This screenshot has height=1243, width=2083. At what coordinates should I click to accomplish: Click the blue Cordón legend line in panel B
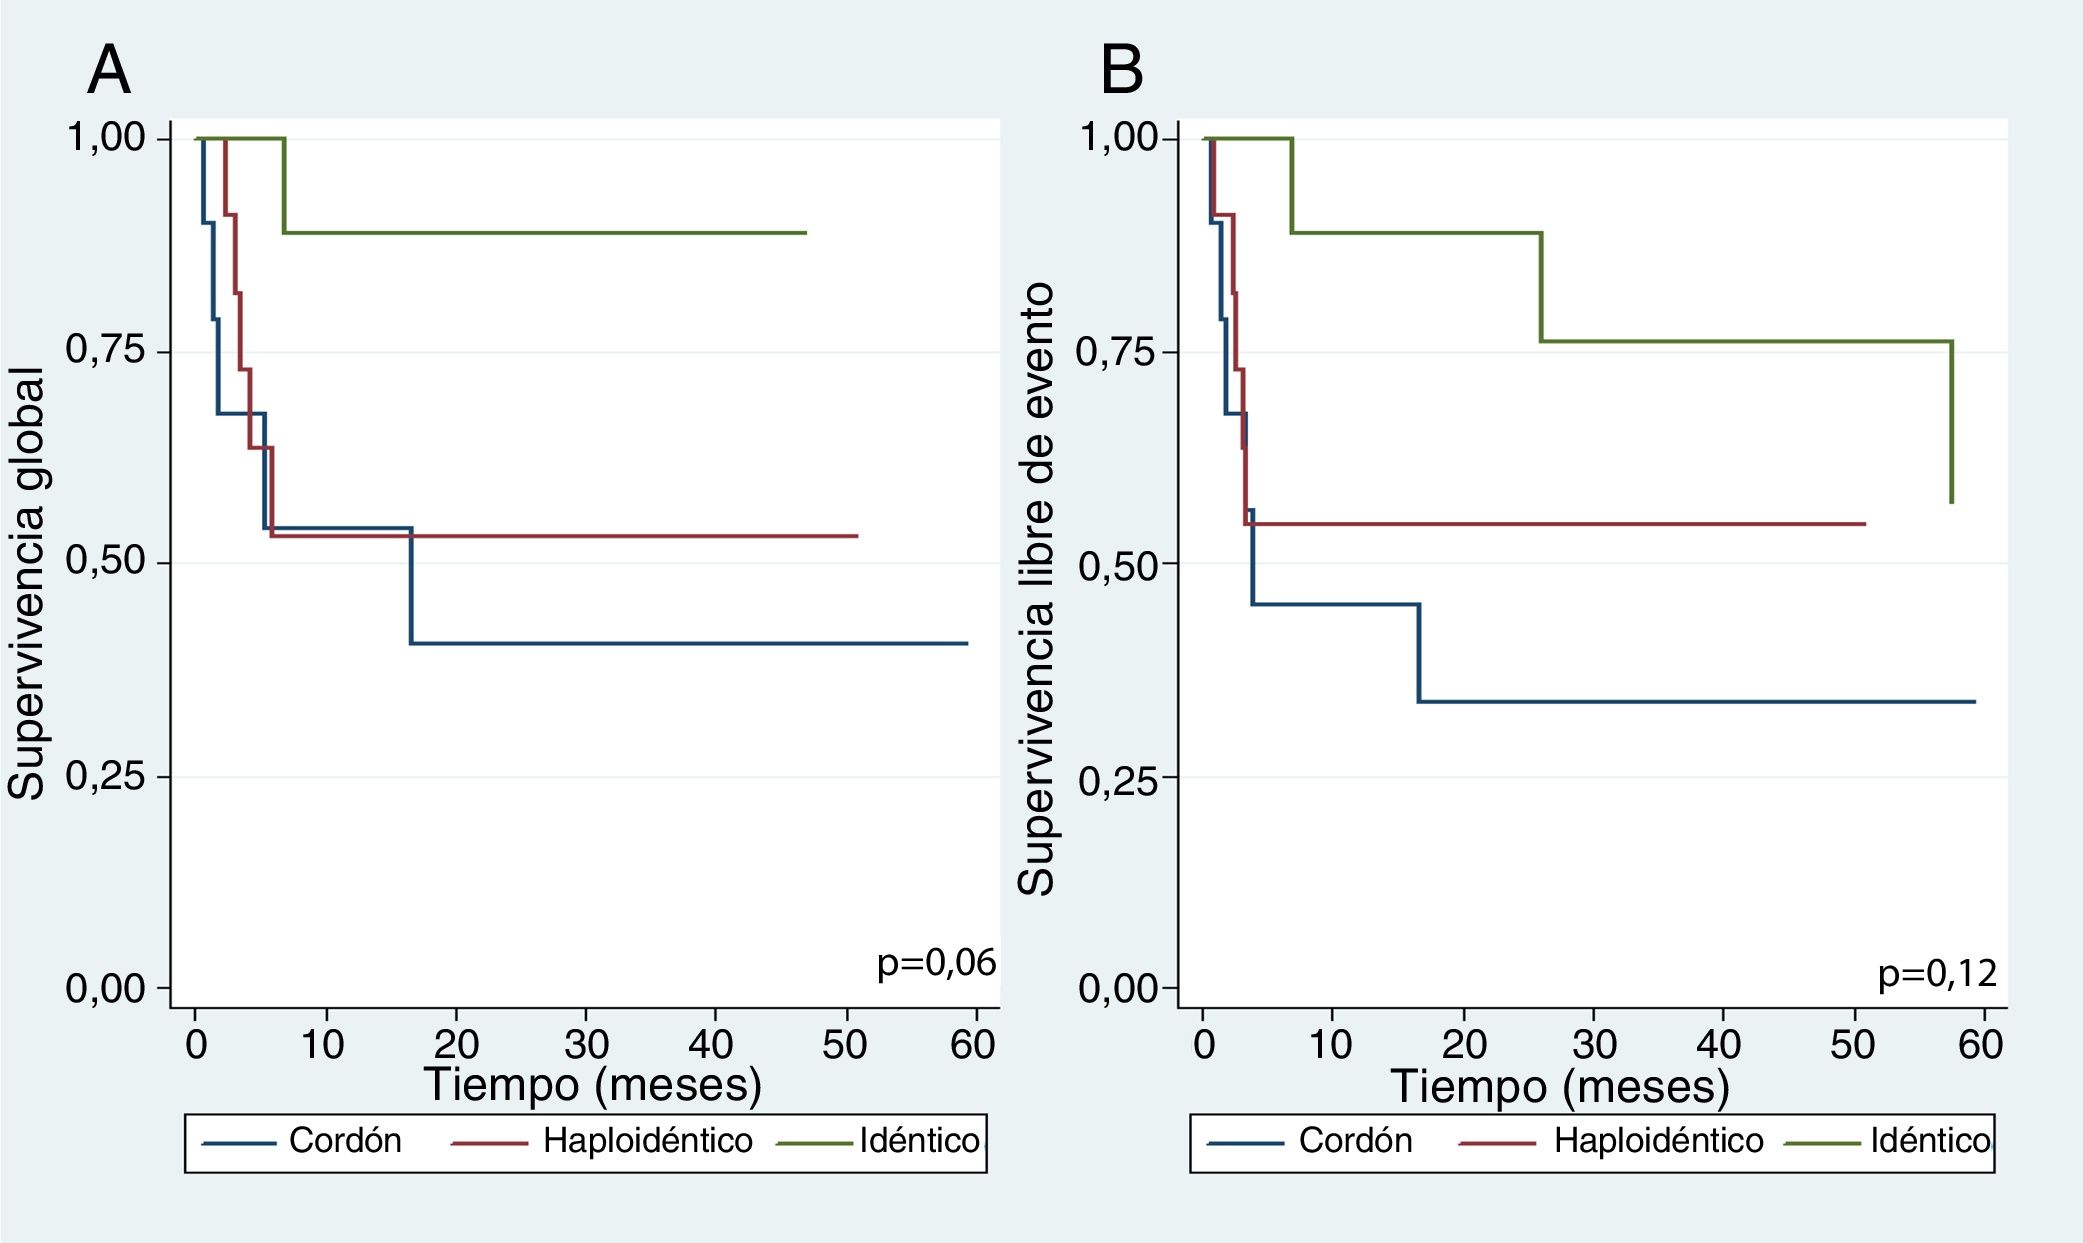(x=1245, y=1143)
